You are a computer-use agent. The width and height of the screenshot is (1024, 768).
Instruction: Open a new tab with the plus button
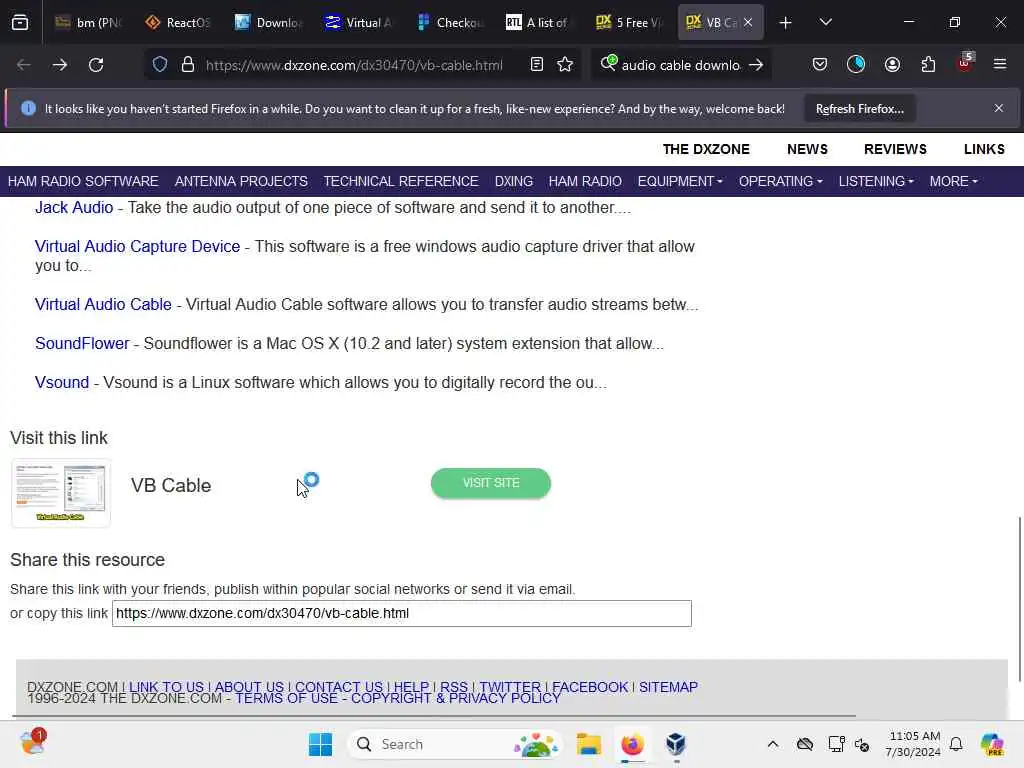click(x=786, y=23)
